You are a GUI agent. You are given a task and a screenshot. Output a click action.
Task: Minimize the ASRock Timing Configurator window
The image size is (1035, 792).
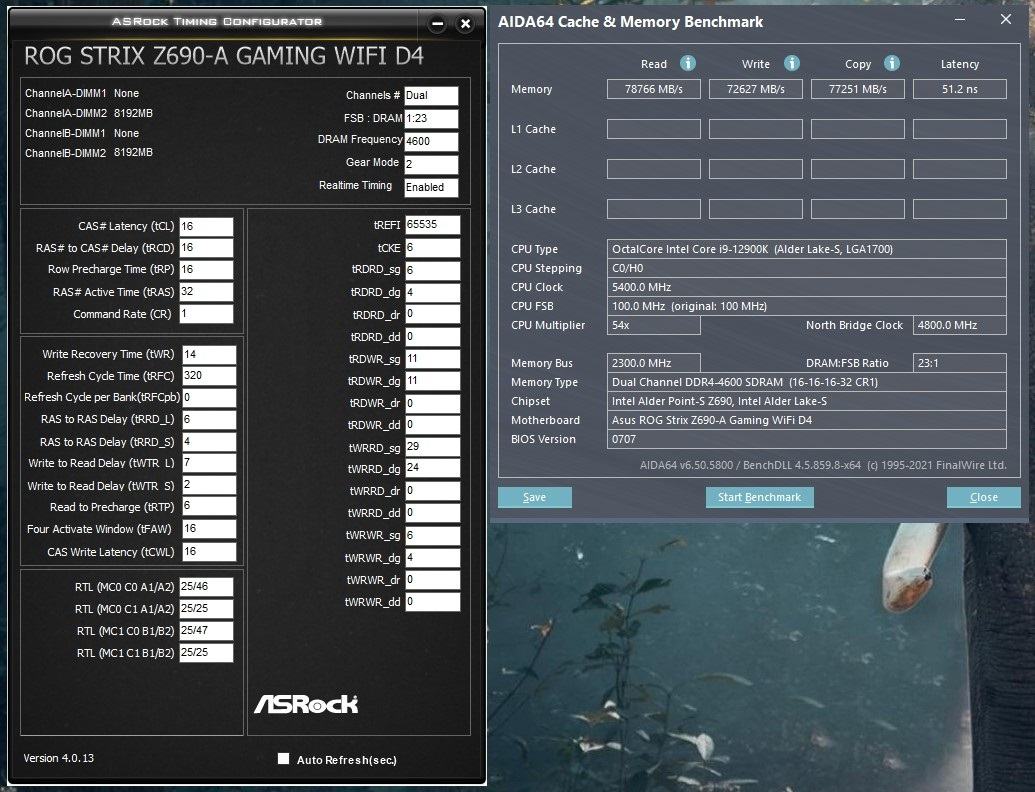[x=437, y=24]
